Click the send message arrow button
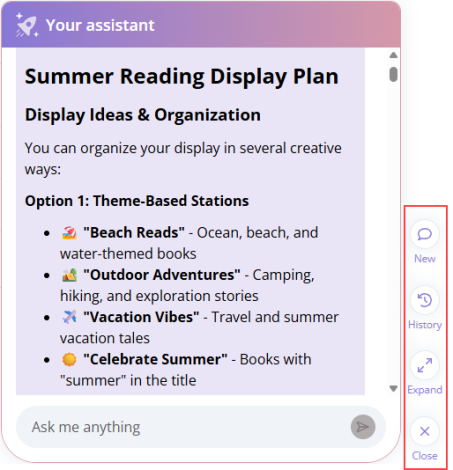Screen dimensions: 453x470 [x=363, y=427]
